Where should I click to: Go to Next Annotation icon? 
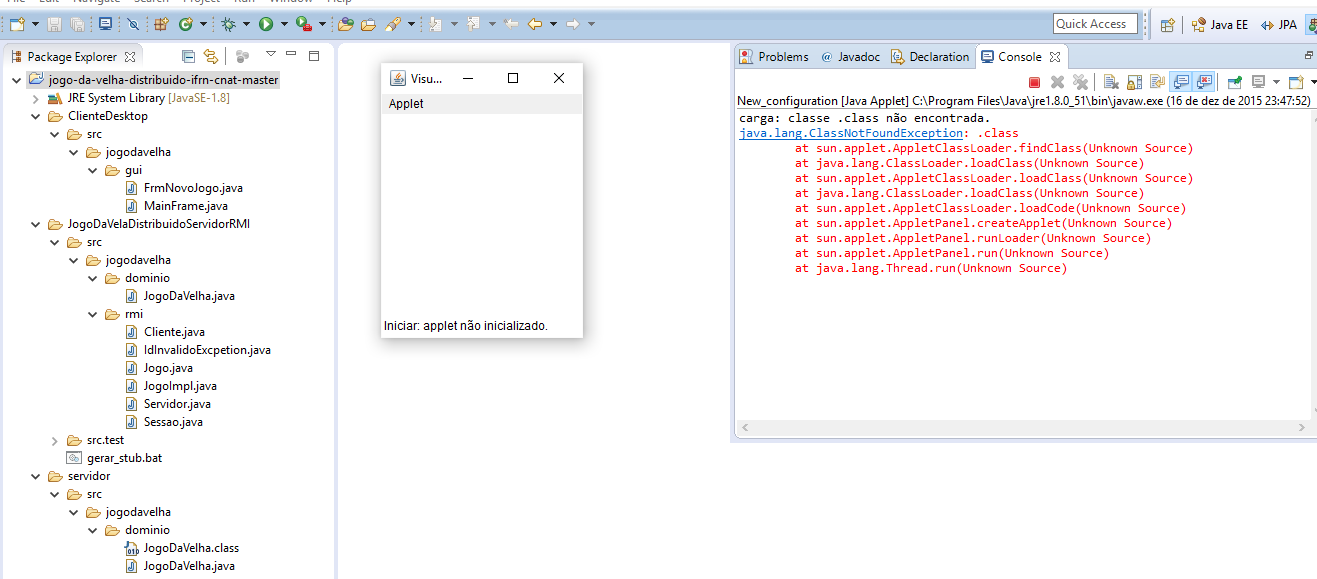[x=434, y=24]
